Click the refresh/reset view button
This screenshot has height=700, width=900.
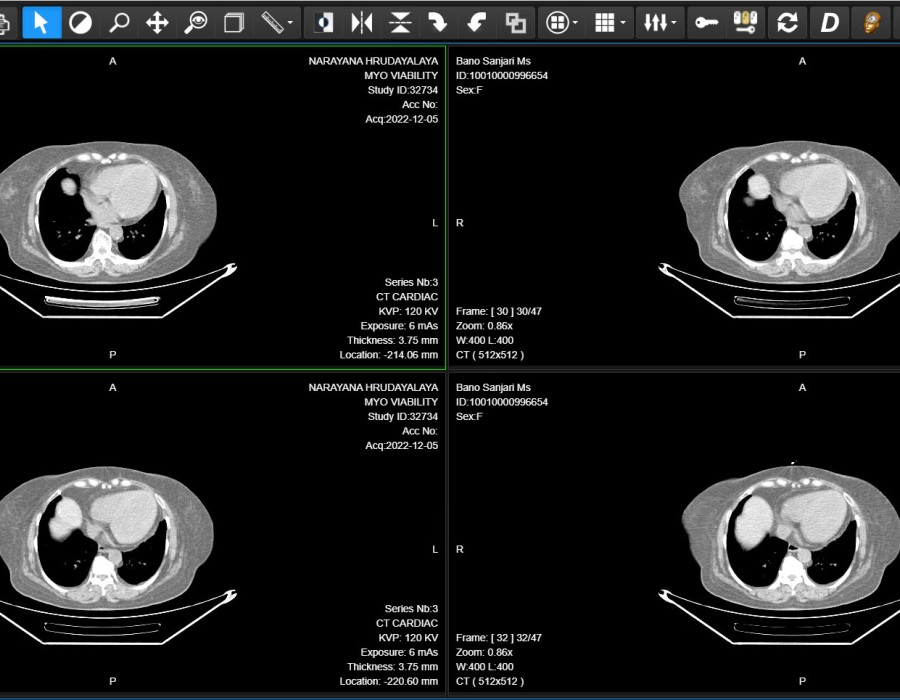tap(788, 22)
